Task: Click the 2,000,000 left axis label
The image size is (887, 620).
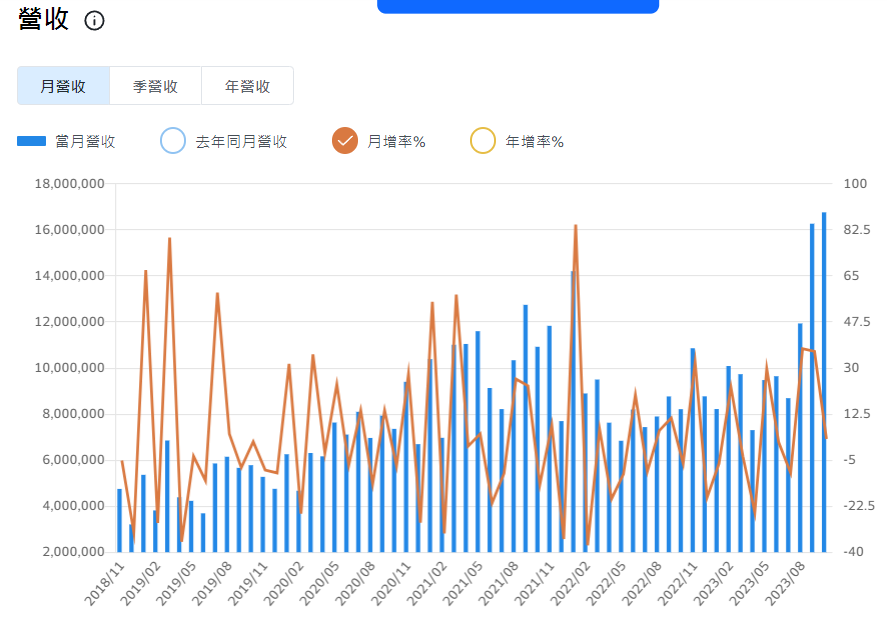Action: point(73,552)
